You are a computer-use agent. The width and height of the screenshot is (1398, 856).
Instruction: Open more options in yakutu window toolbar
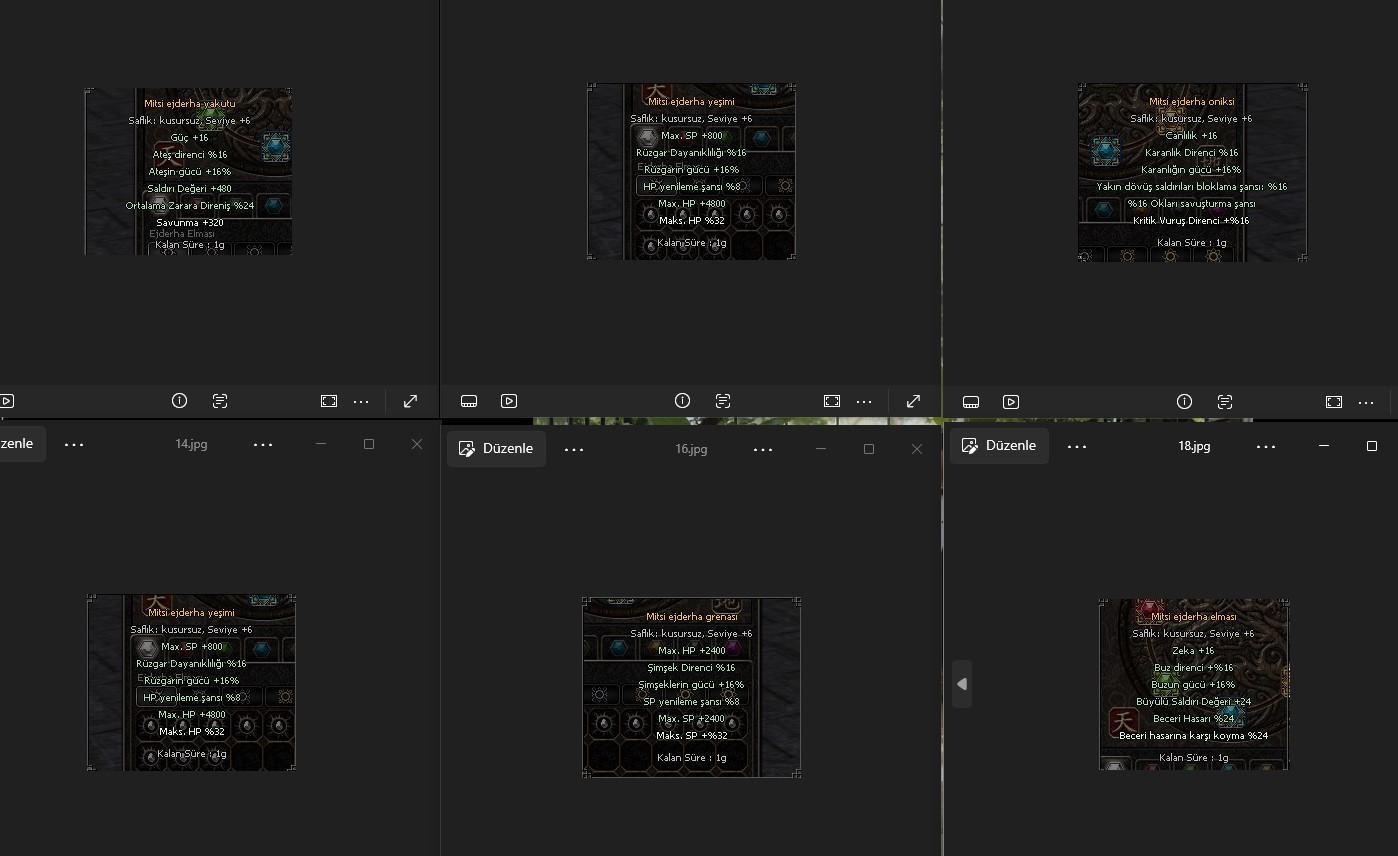click(362, 401)
